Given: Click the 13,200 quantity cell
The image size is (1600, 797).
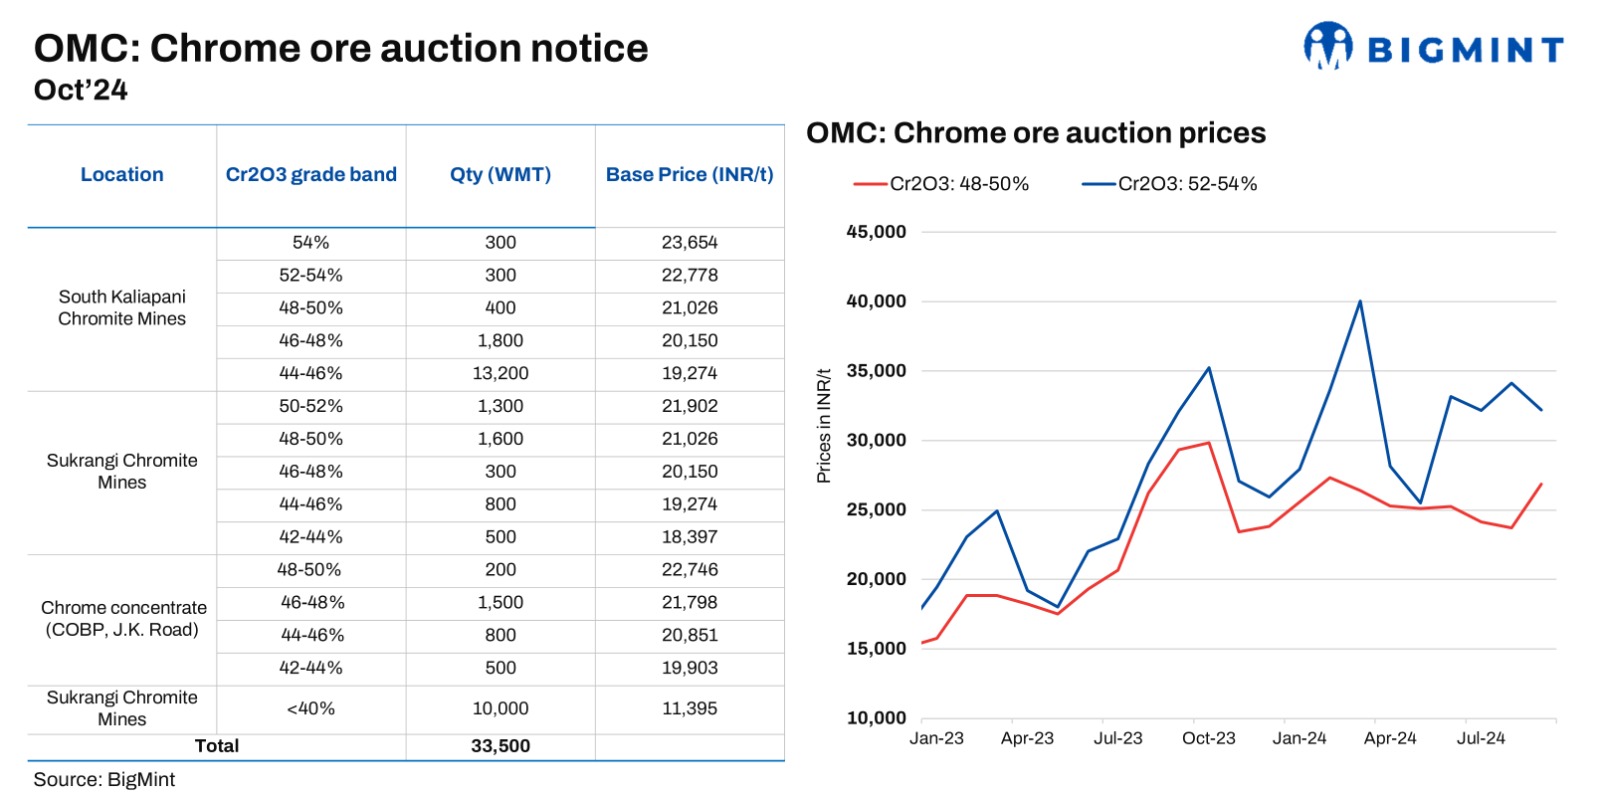Looking at the screenshot, I should click(x=500, y=374).
